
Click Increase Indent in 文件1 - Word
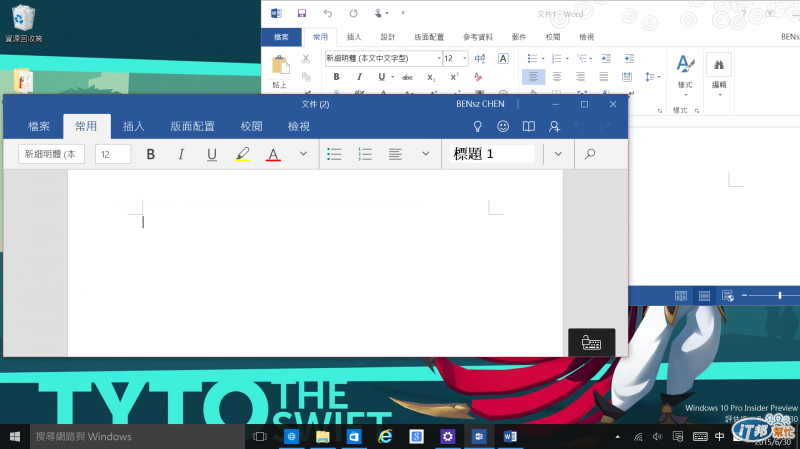click(630, 59)
